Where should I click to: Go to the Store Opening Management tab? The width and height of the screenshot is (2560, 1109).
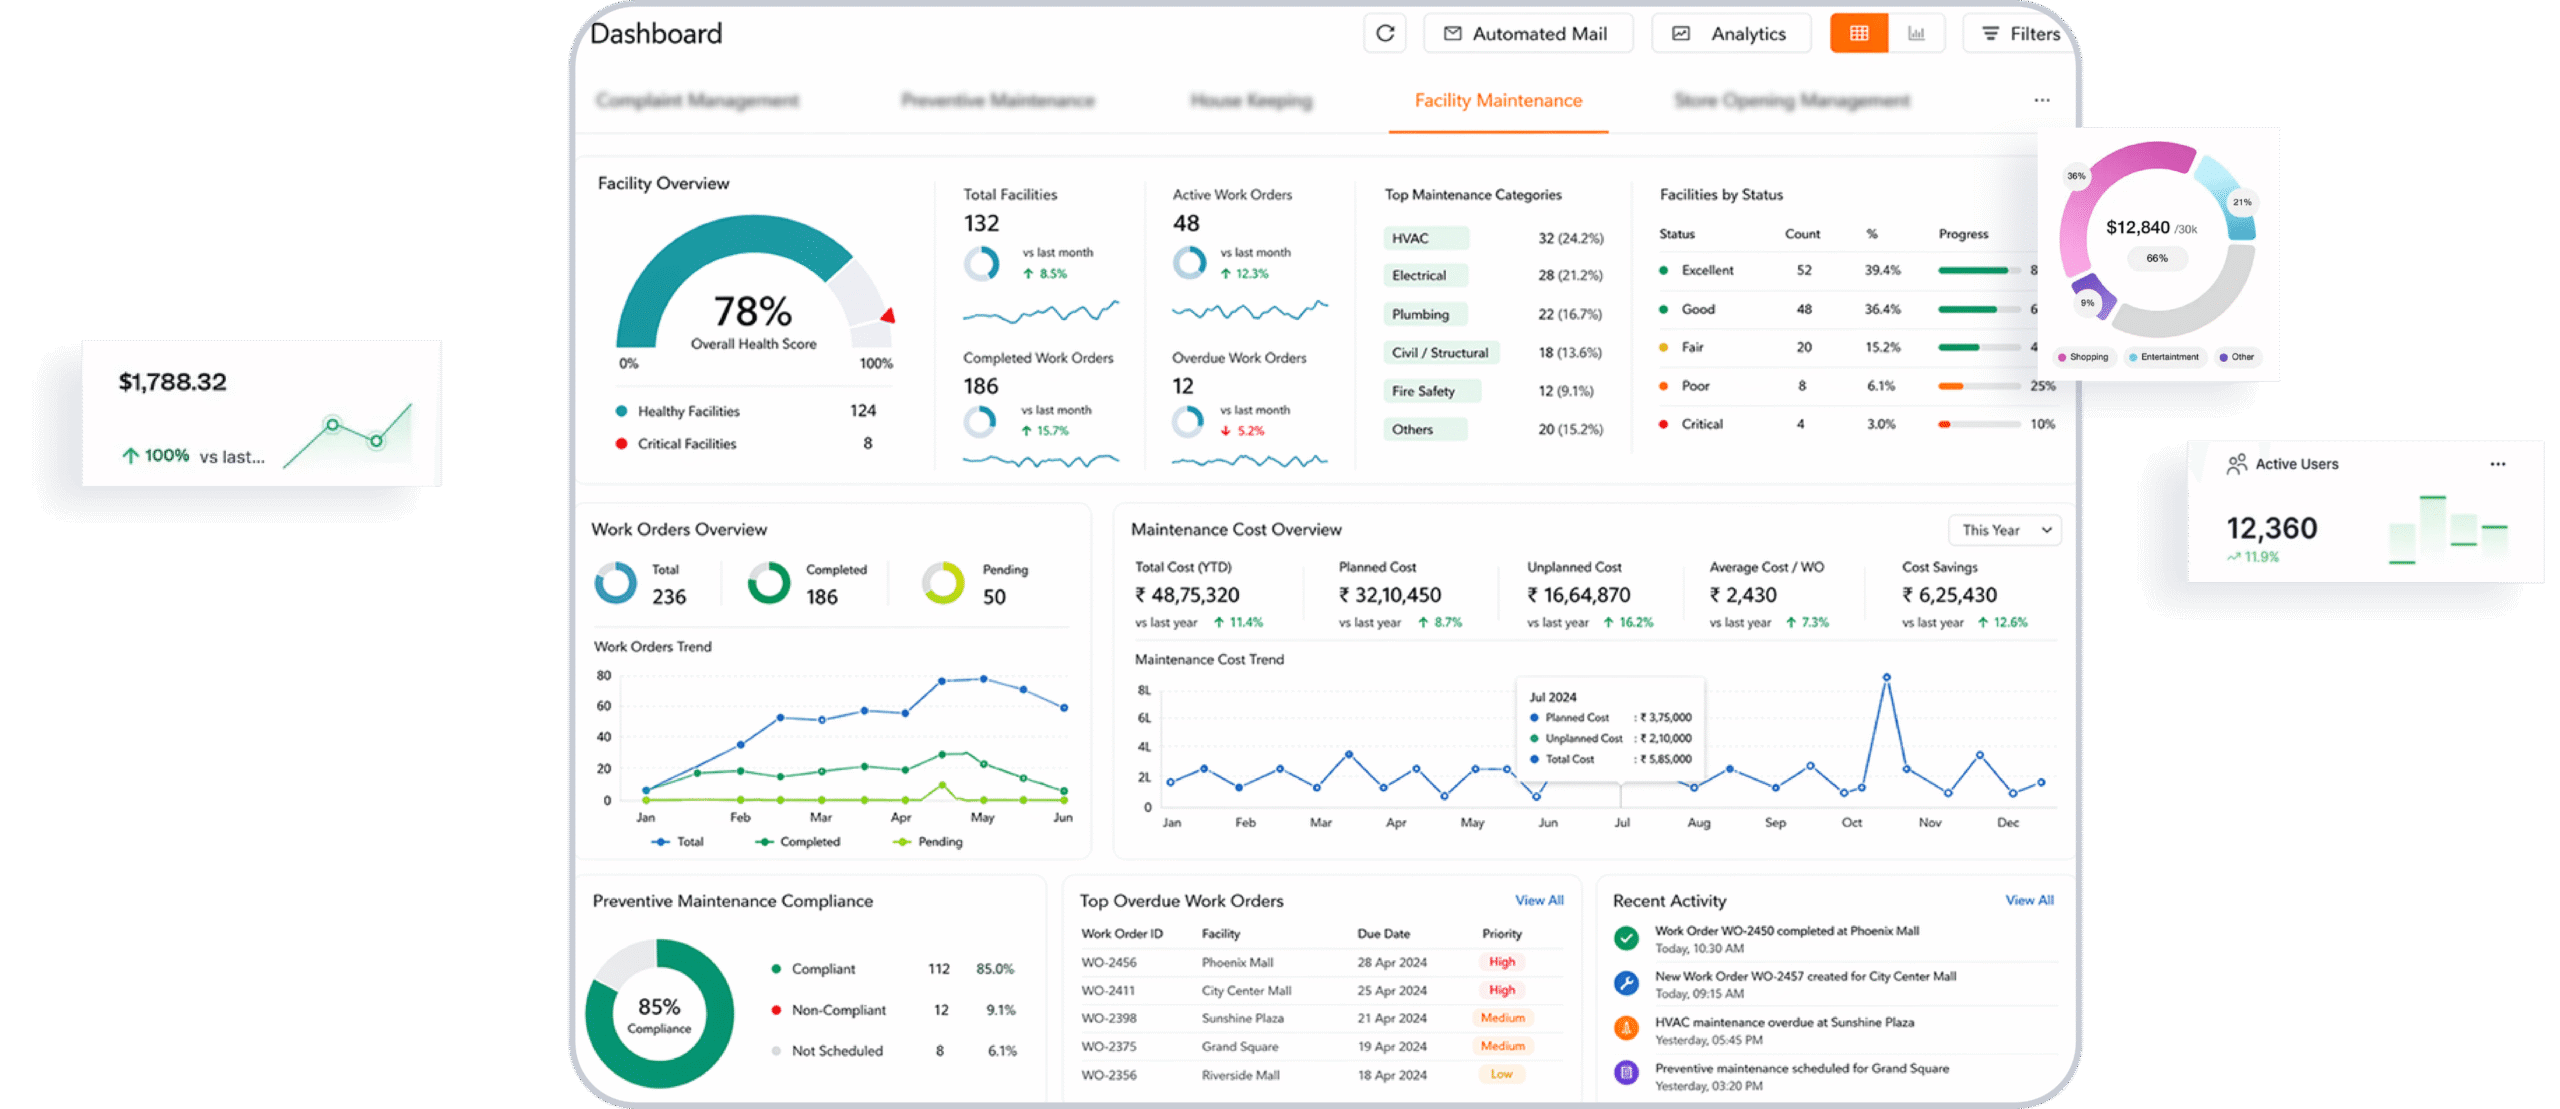point(1791,100)
